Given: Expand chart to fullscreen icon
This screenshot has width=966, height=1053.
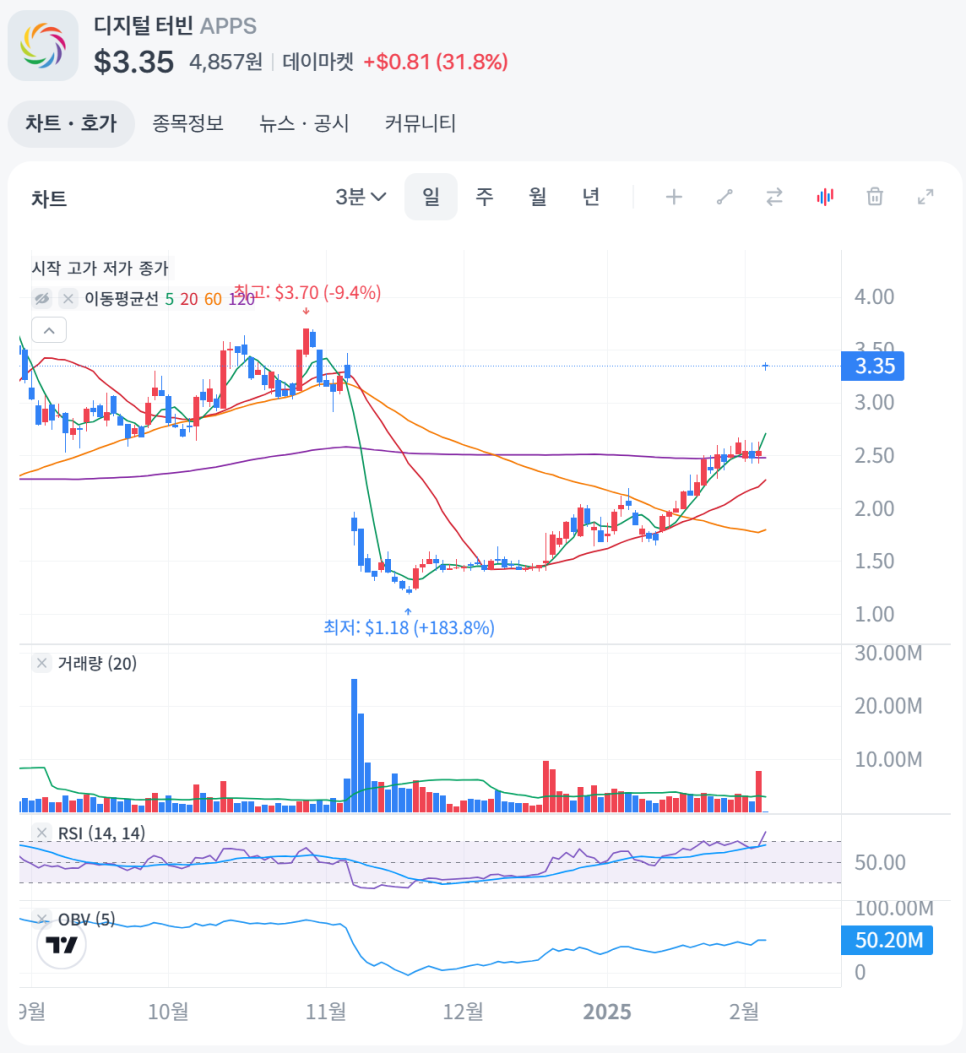Looking at the screenshot, I should pyautogui.click(x=926, y=197).
